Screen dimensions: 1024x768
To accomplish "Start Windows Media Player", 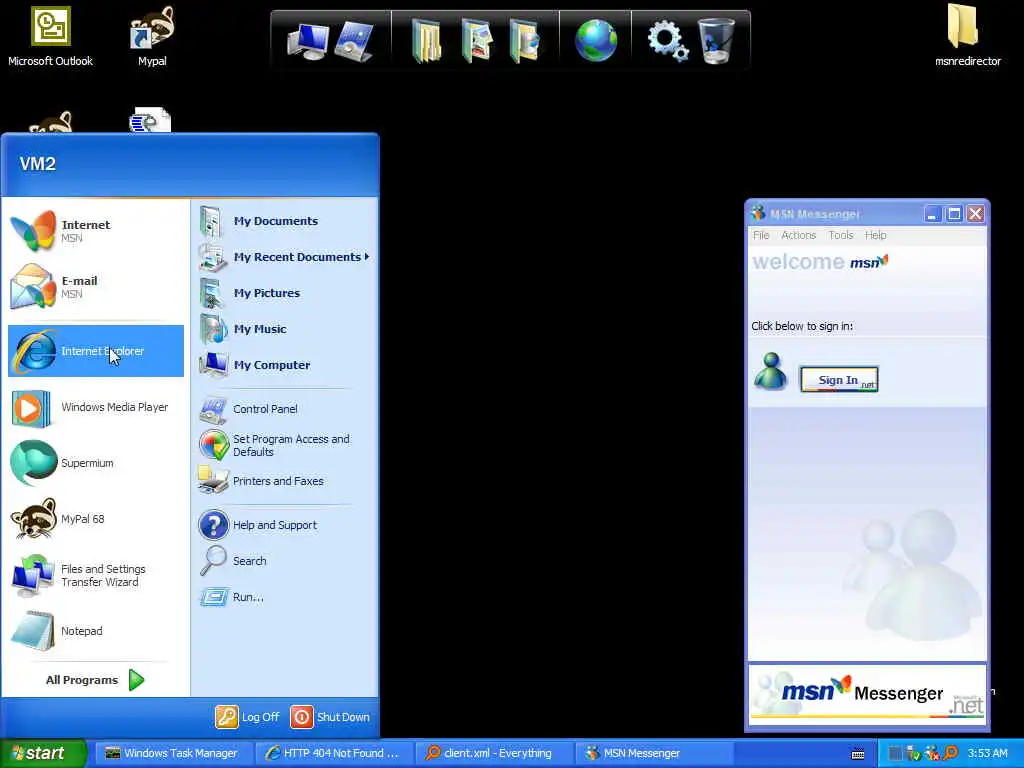I will 96,408.
